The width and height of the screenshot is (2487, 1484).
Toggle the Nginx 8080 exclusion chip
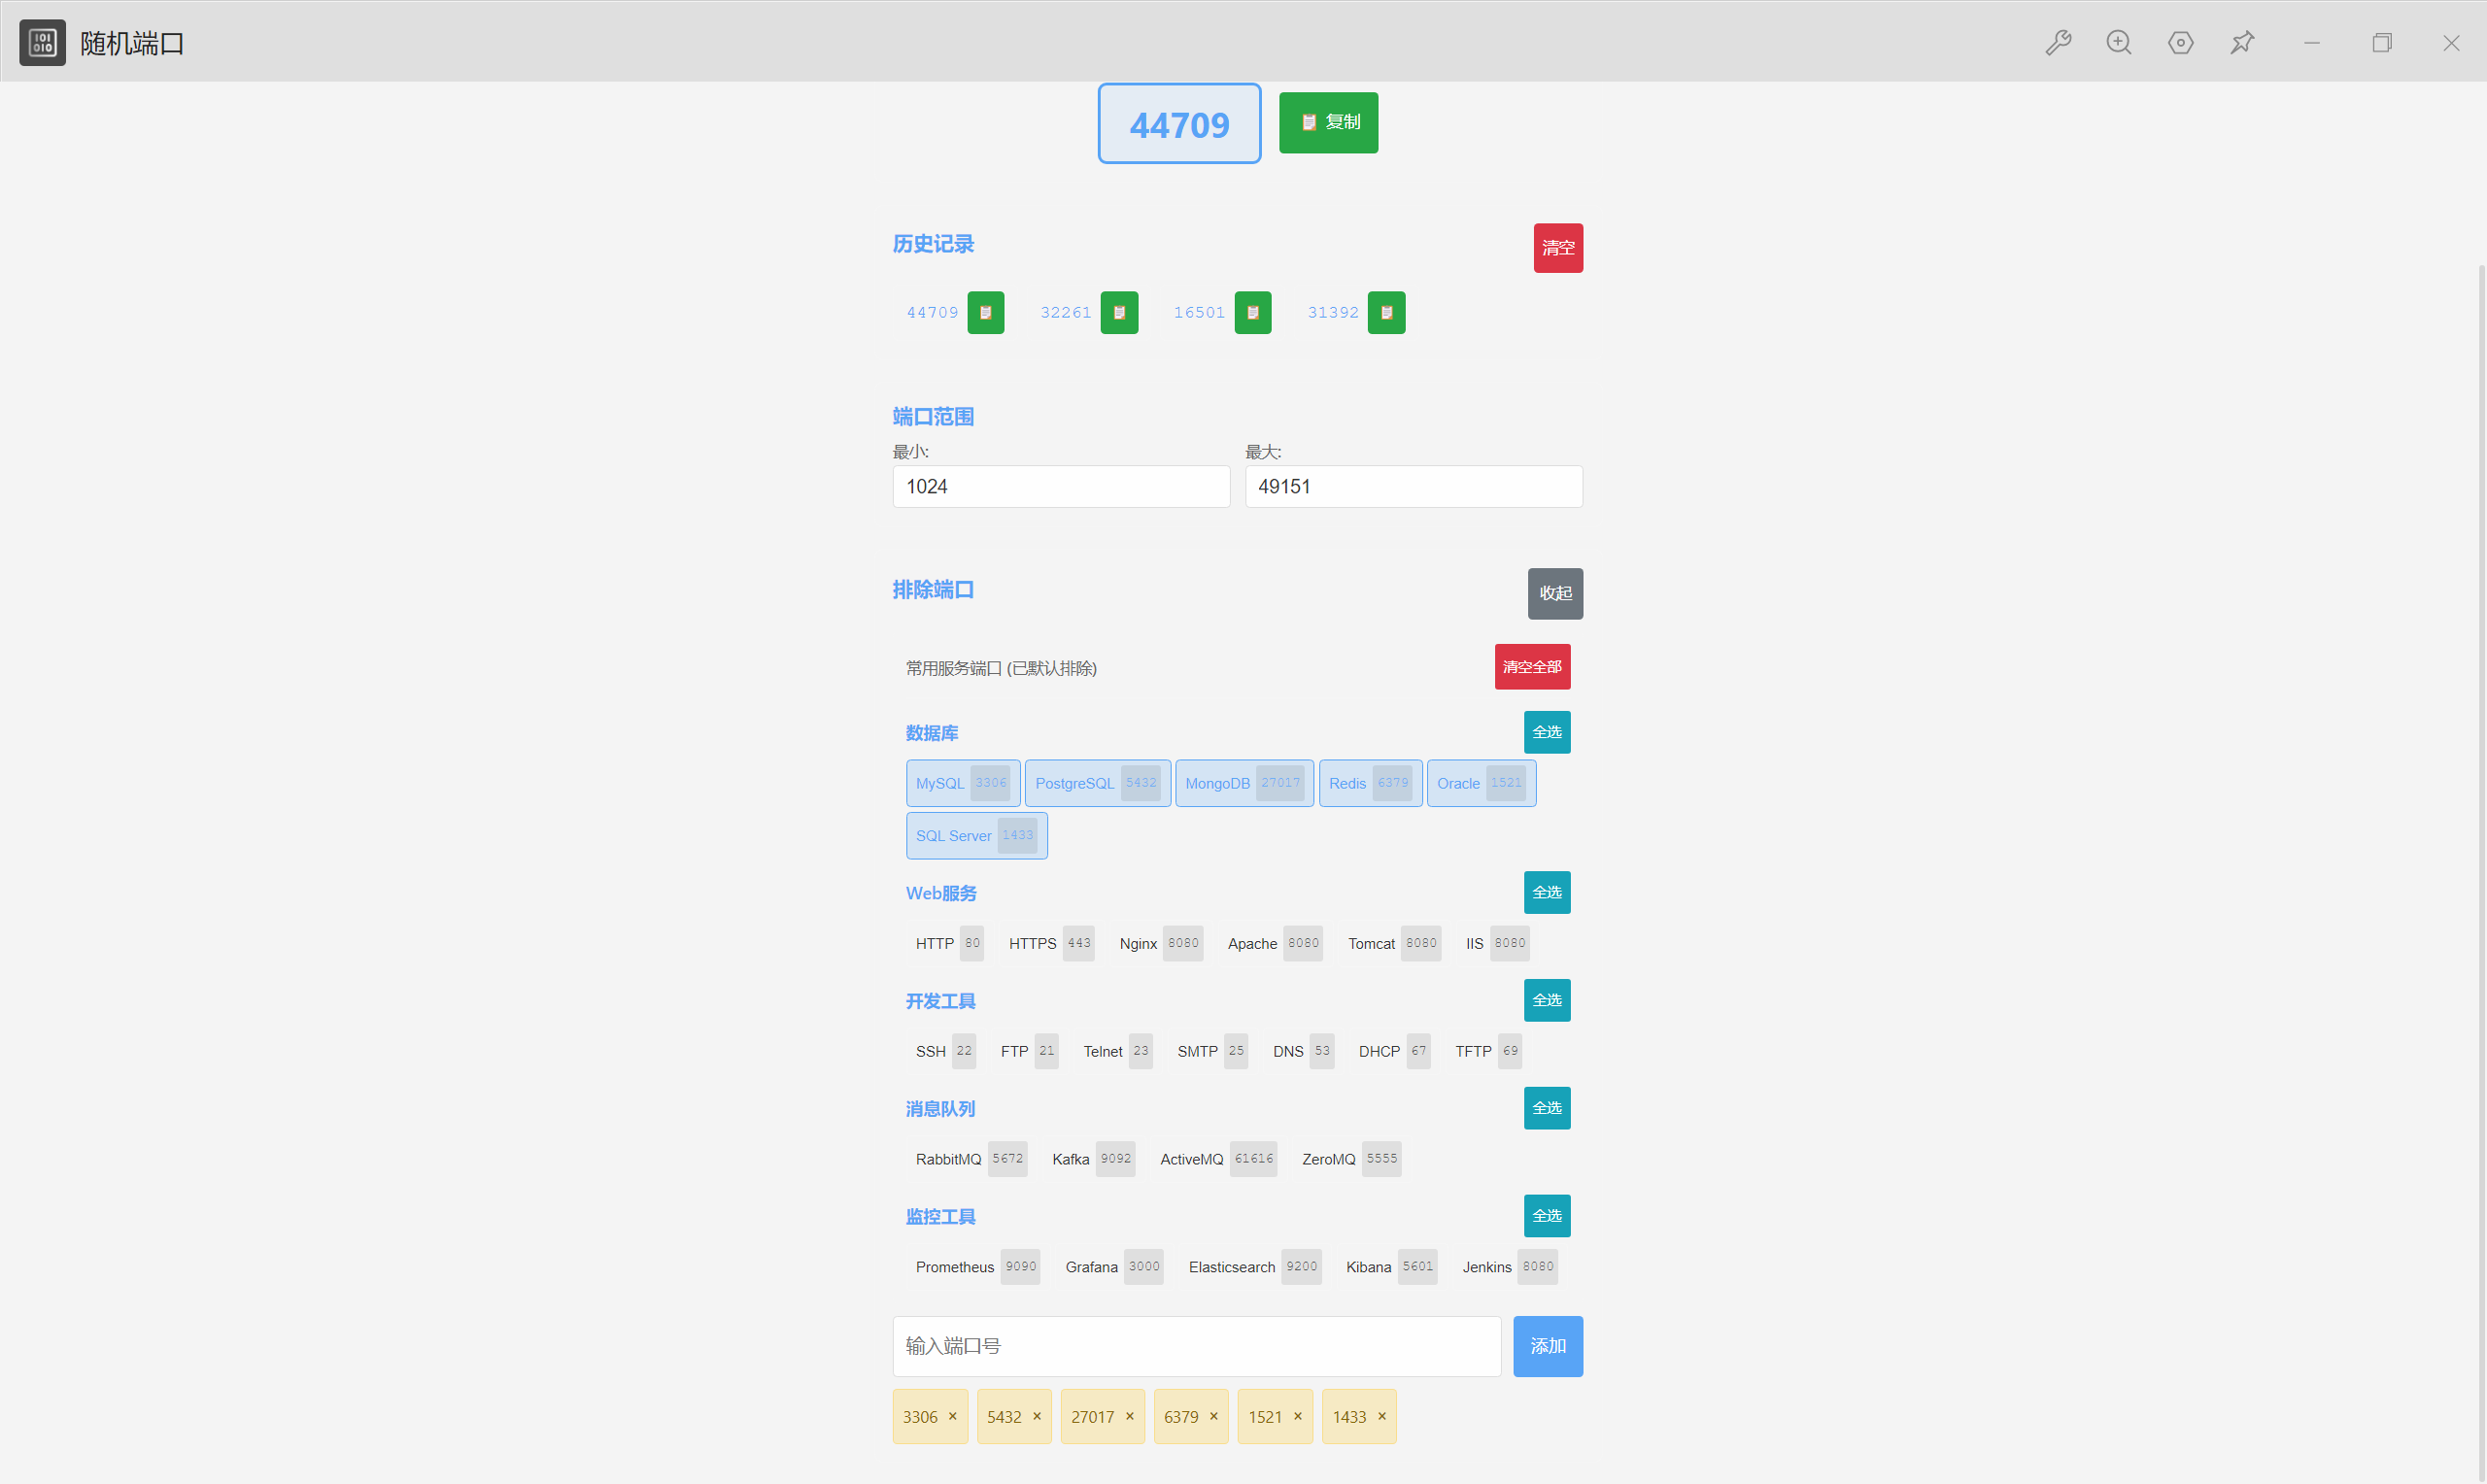tap(1159, 943)
